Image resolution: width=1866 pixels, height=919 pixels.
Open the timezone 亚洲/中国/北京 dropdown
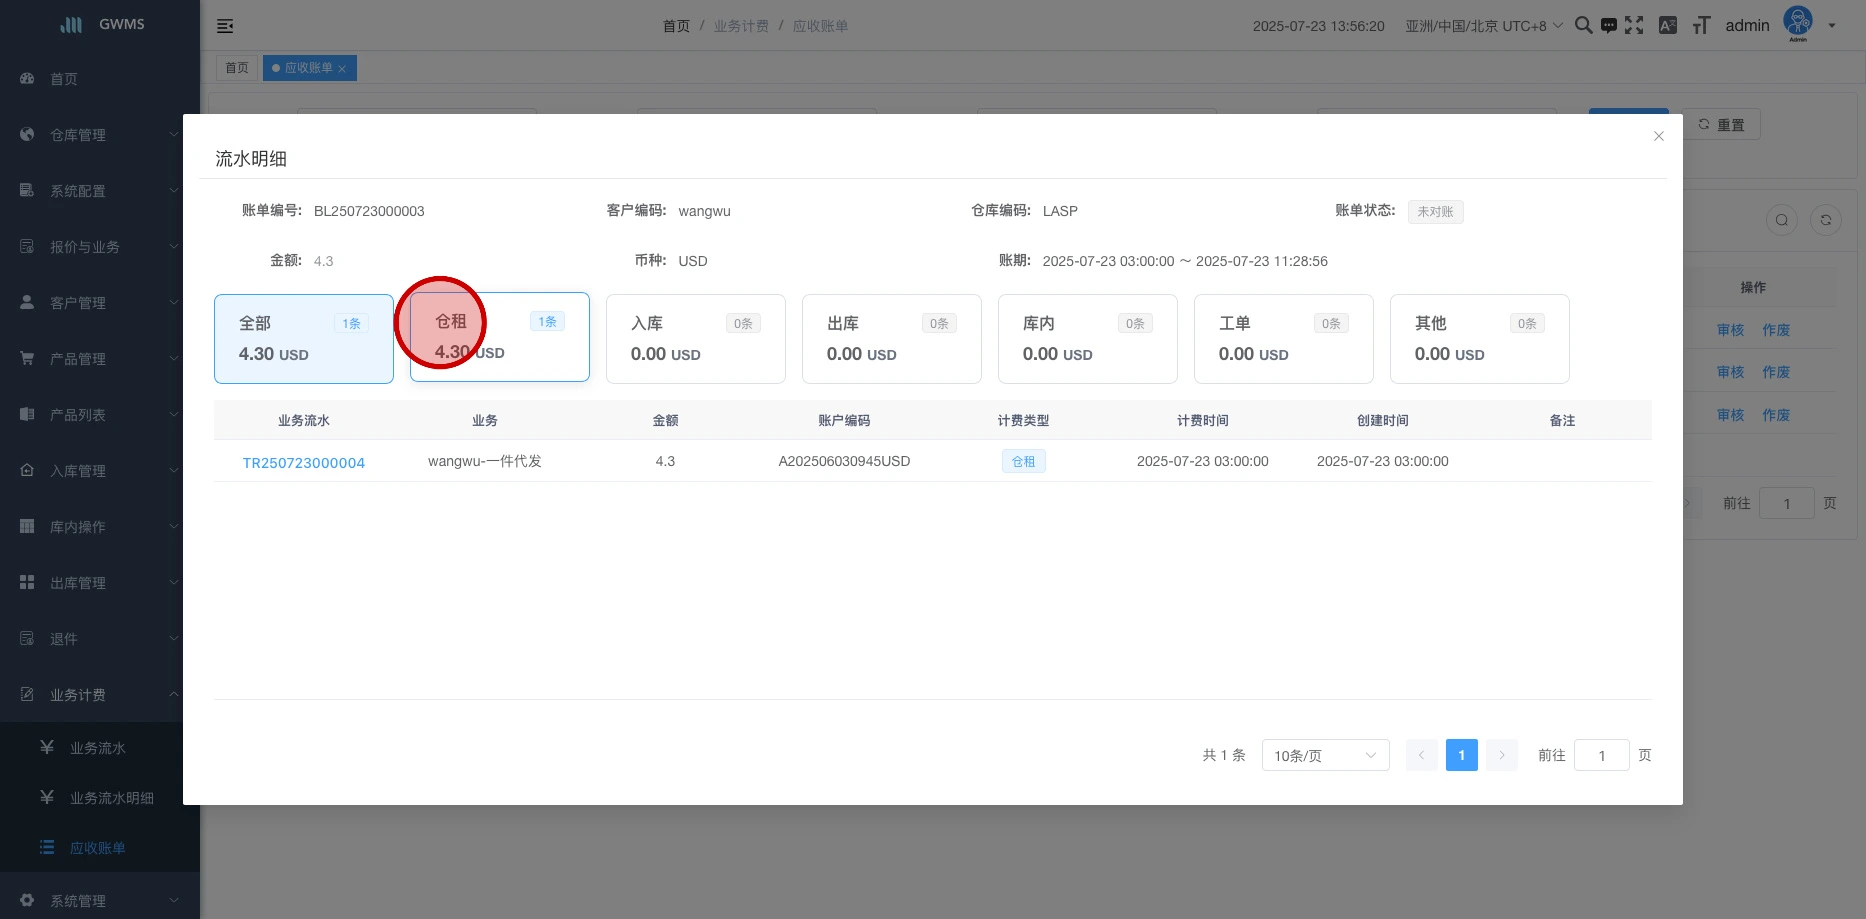pos(1483,26)
